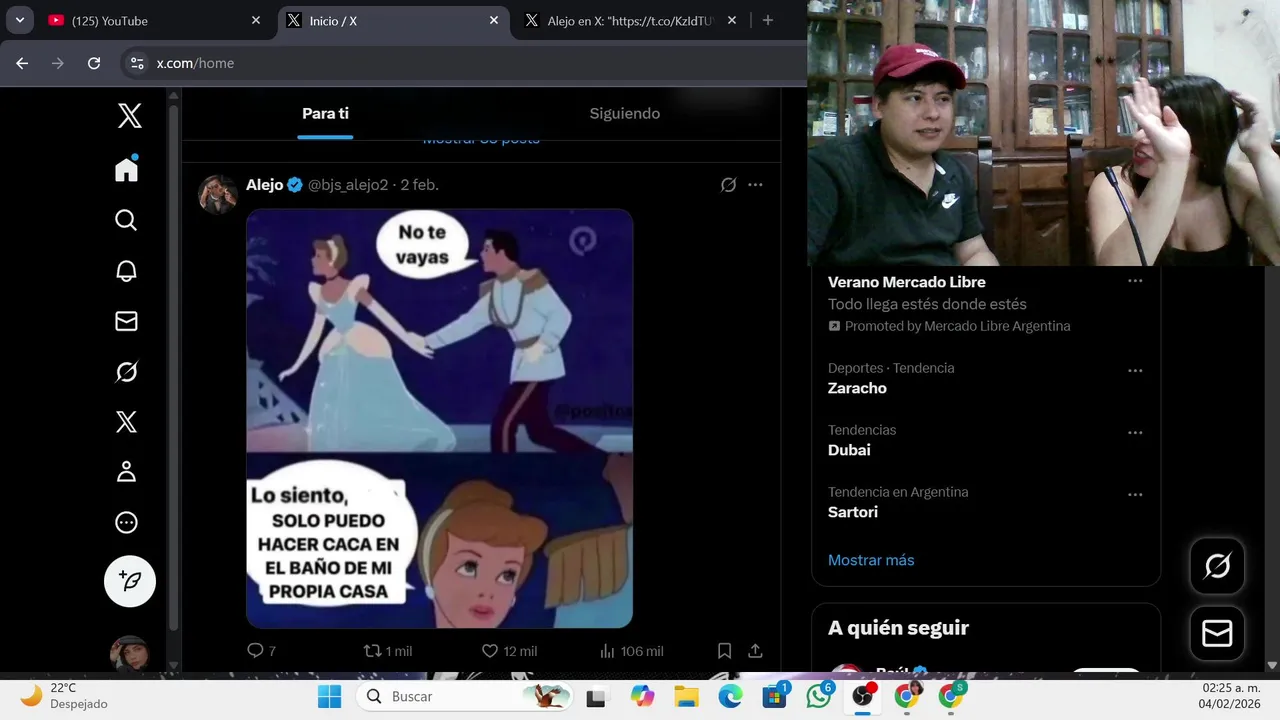Open OBS Studio from taskbar

click(x=863, y=696)
